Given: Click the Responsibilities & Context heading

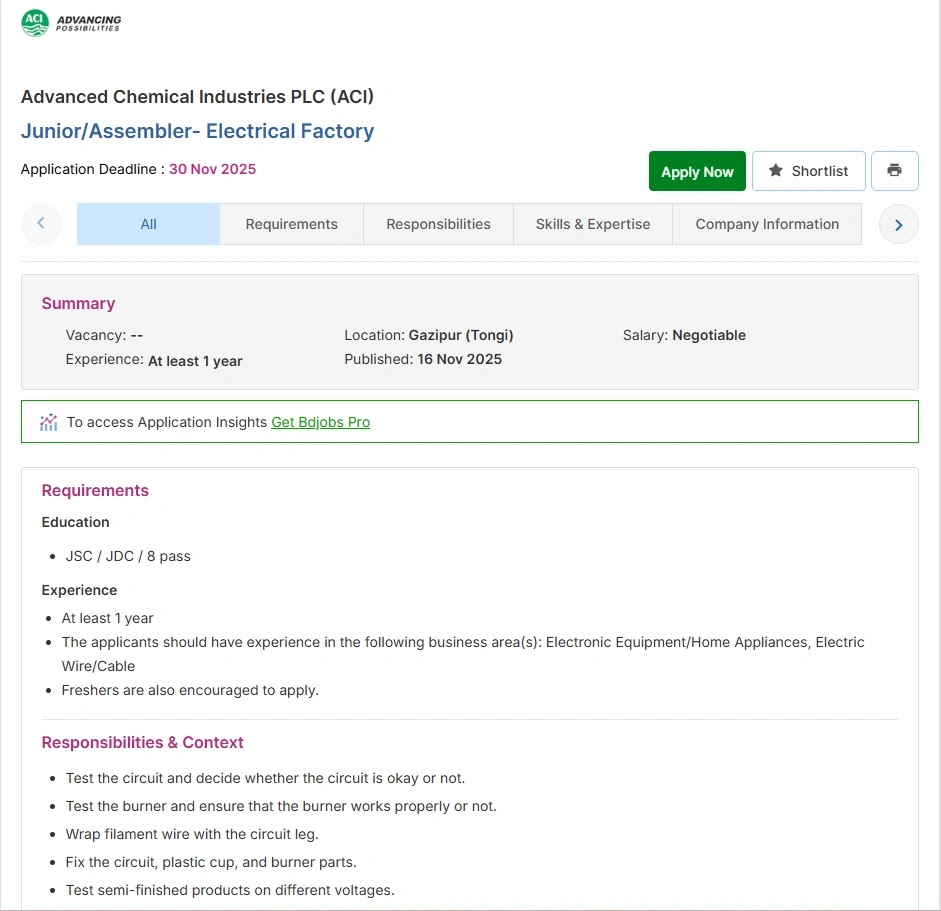Looking at the screenshot, I should [x=142, y=742].
